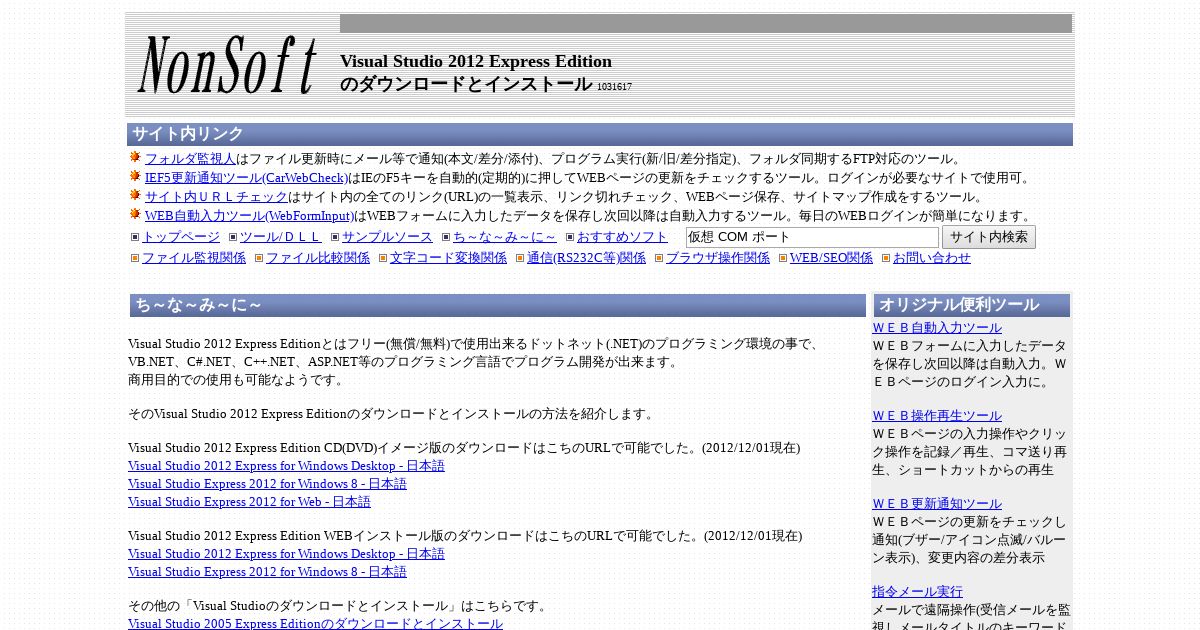
Task: Click text 商用目的での使用も可能なようです。
Action: click(x=237, y=380)
